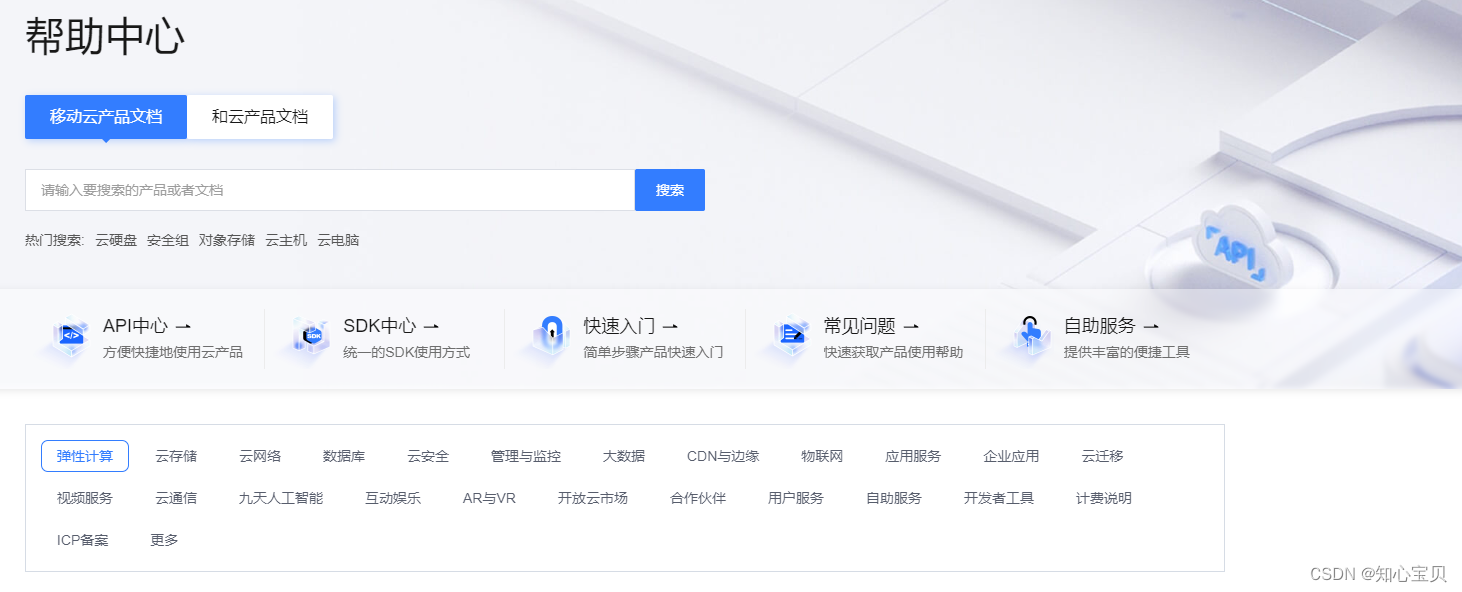Select the 云网络 category
This screenshot has width=1462, height=592.
coord(260,456)
